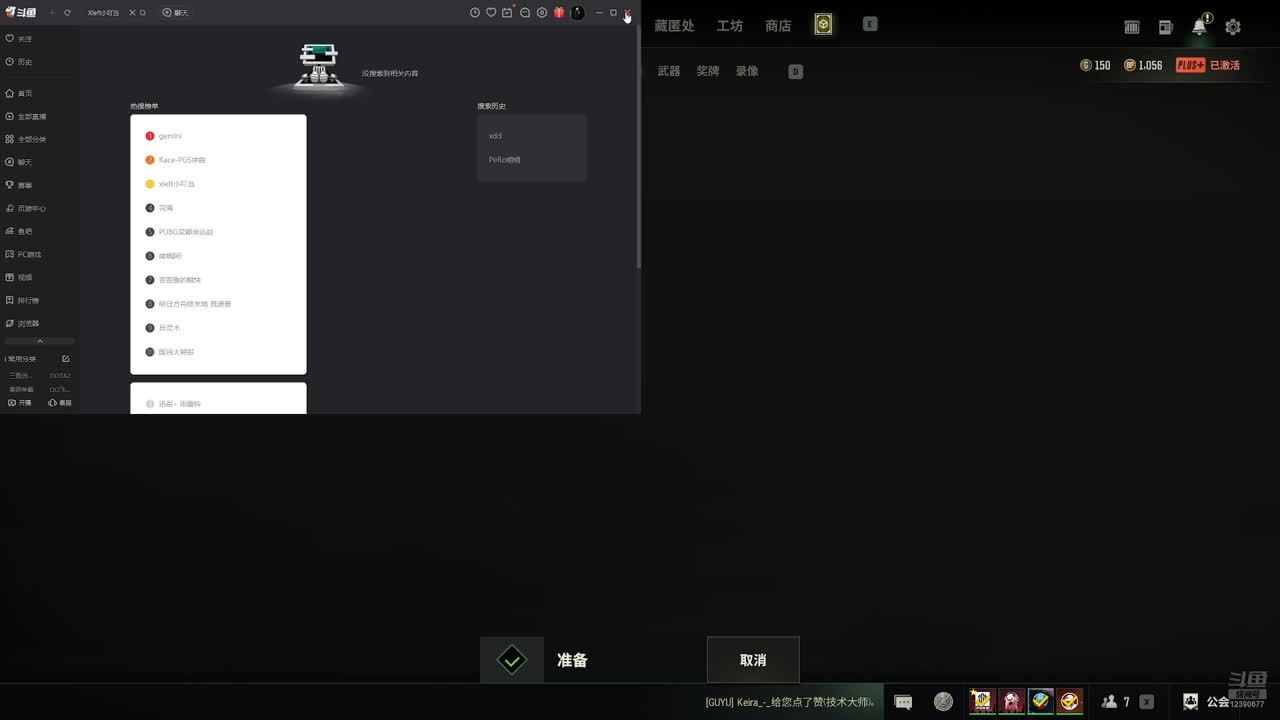The image size is (1280, 720).
Task: Toggle the 准备 ready checkmark
Action: (x=512, y=660)
